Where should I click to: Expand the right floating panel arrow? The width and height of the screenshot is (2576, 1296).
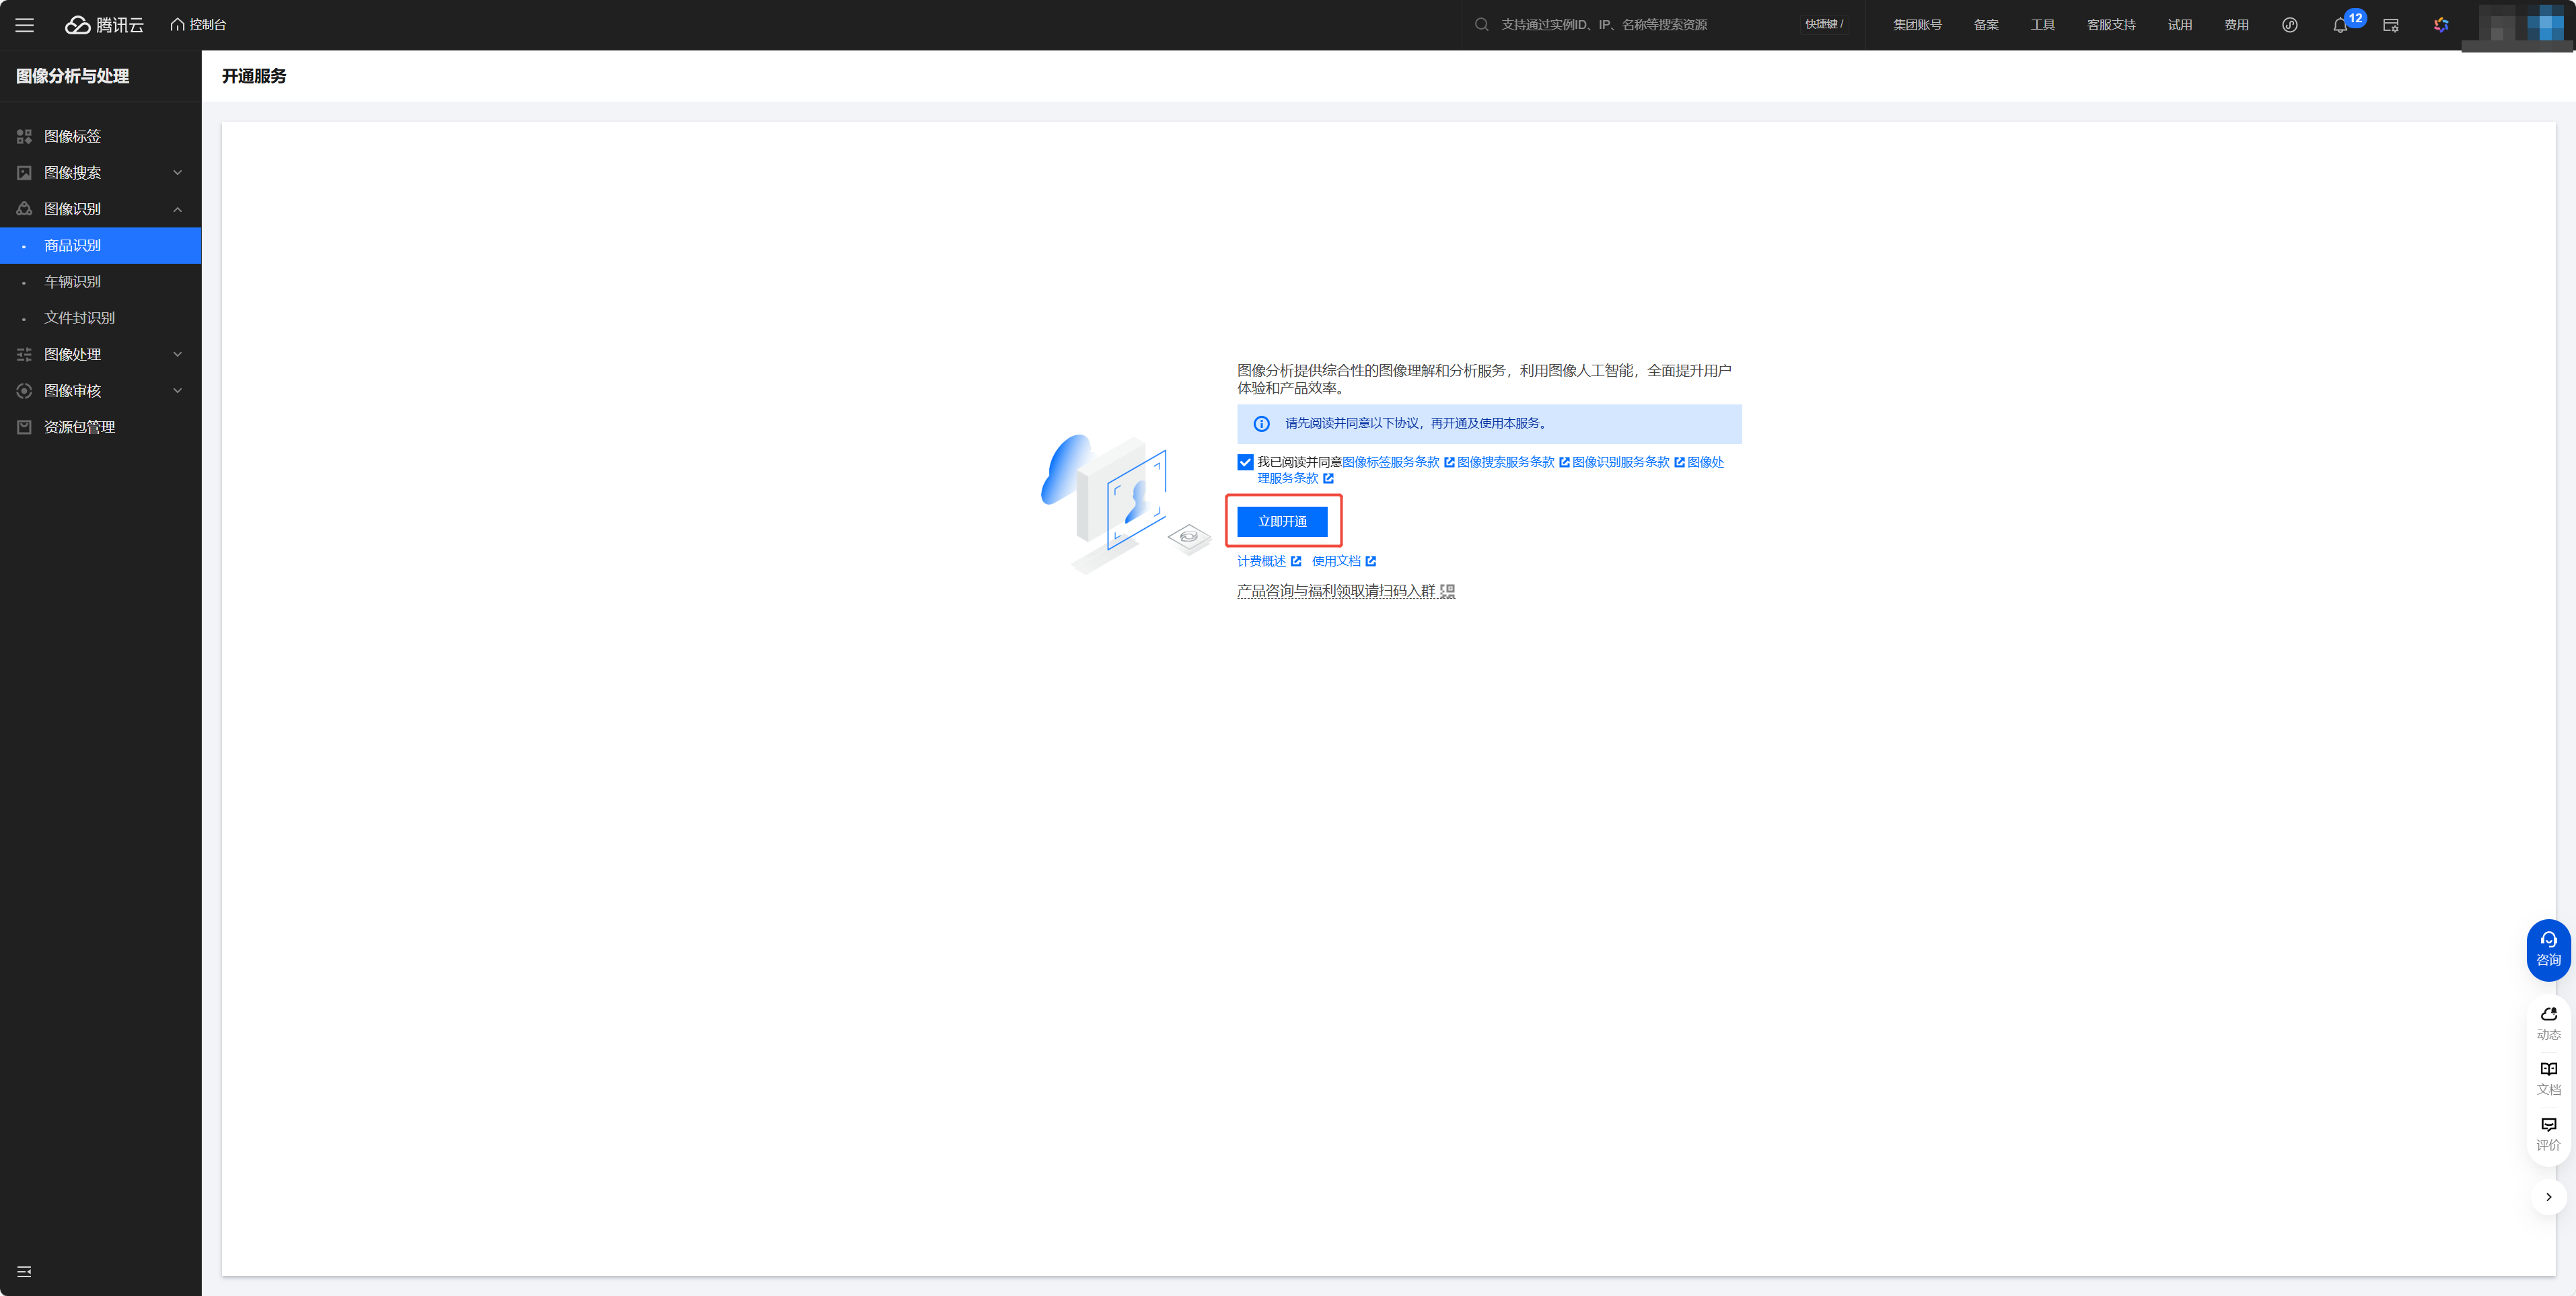pyautogui.click(x=2548, y=1197)
